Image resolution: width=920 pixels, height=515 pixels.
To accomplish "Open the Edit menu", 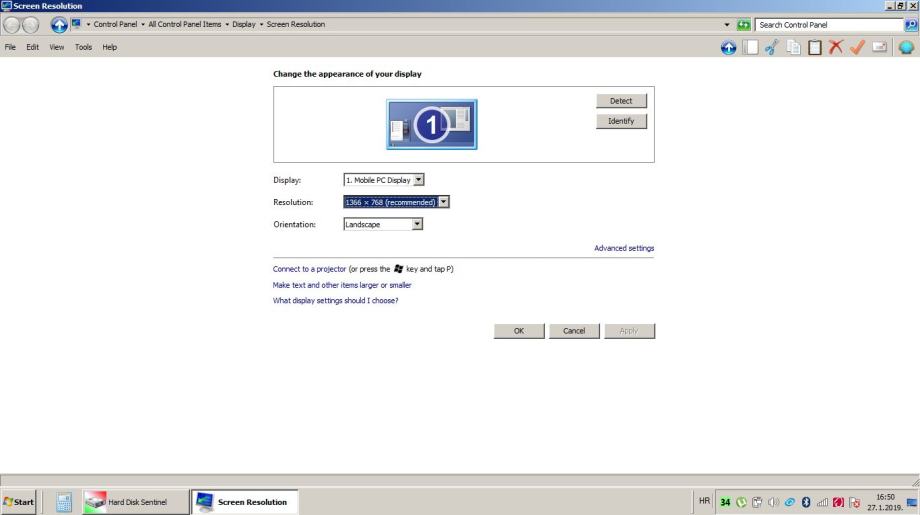I will [32, 47].
